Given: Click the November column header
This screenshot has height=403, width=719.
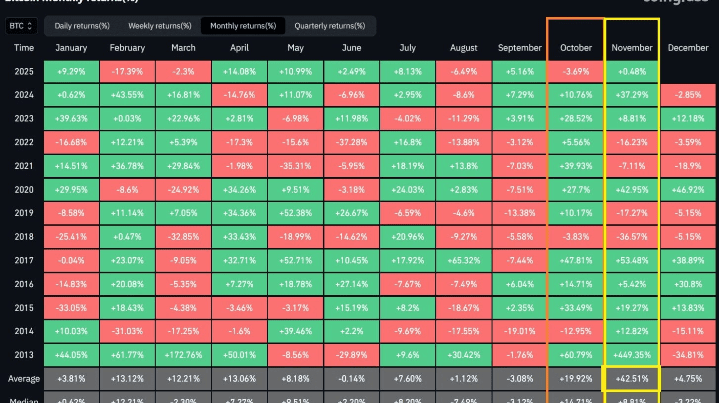Looking at the screenshot, I should pos(632,48).
